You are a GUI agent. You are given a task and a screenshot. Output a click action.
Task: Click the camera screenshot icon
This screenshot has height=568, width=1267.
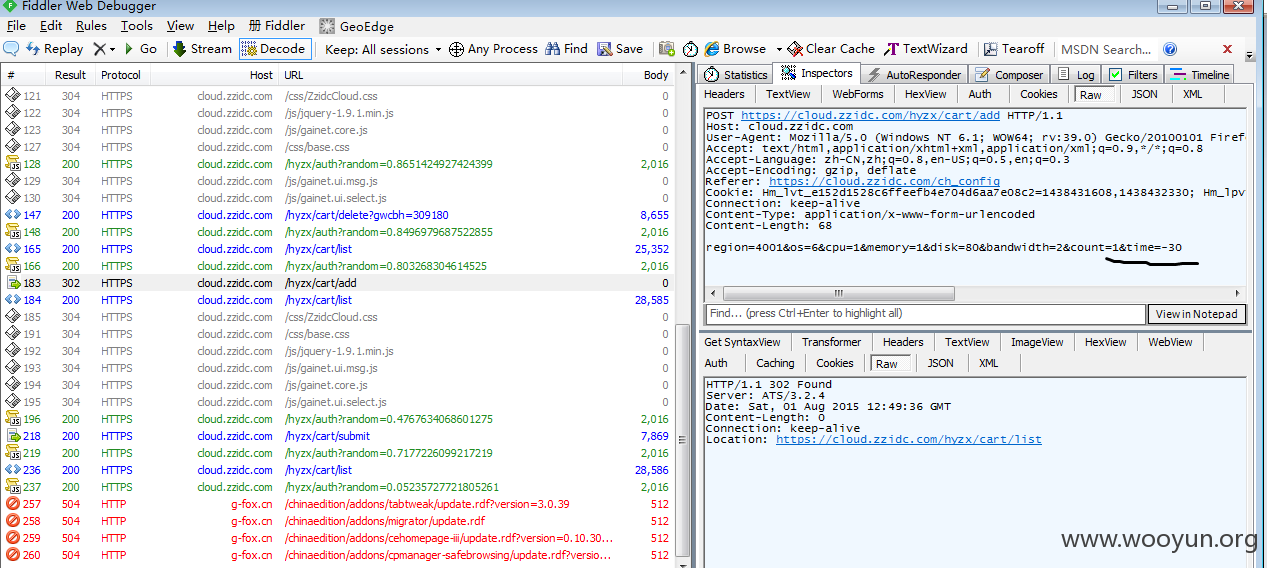[666, 49]
